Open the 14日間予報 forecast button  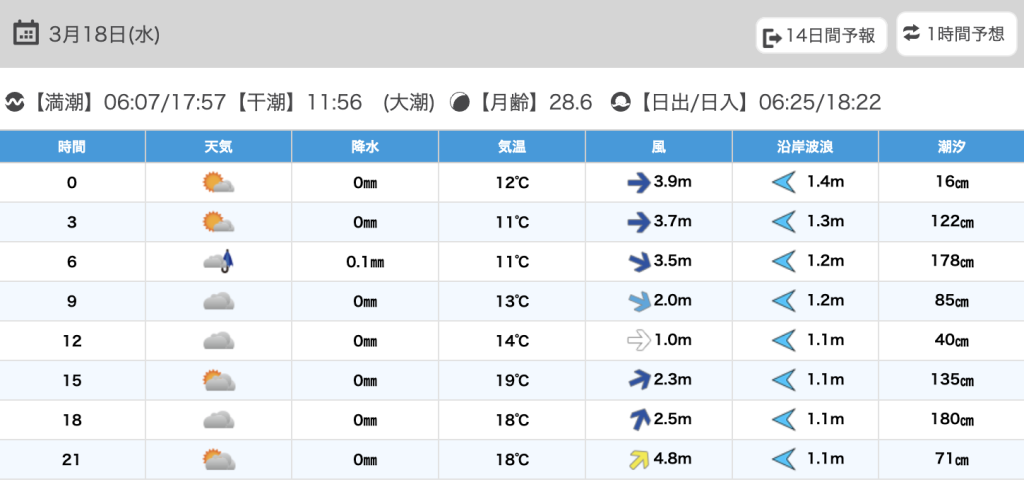click(822, 36)
